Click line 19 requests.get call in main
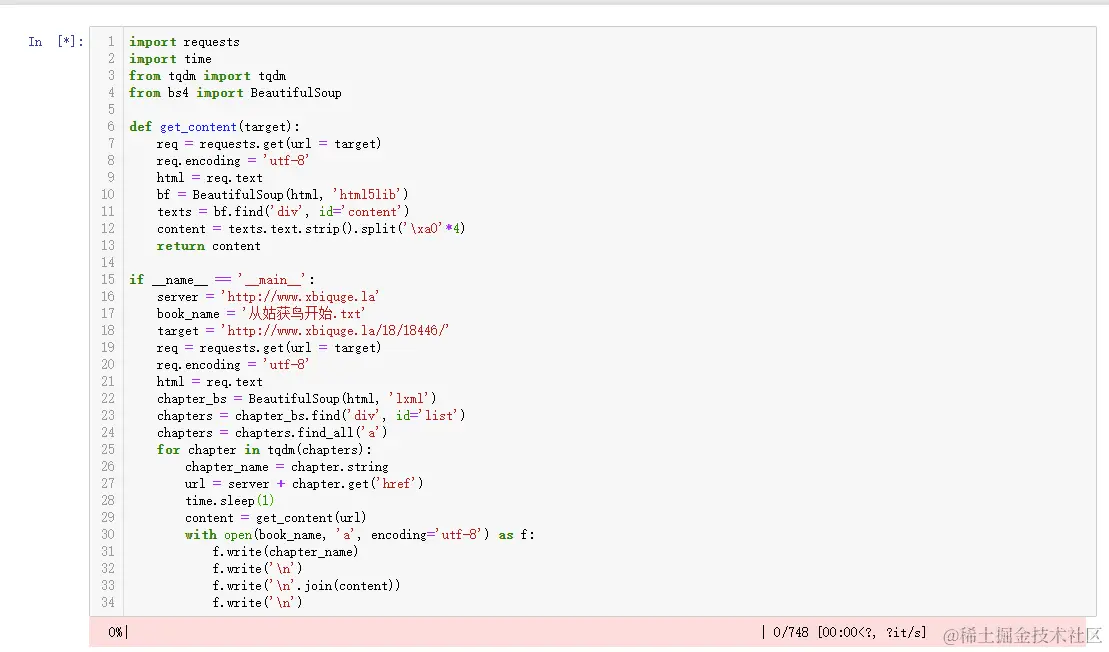The image size is (1109, 652). click(x=269, y=347)
